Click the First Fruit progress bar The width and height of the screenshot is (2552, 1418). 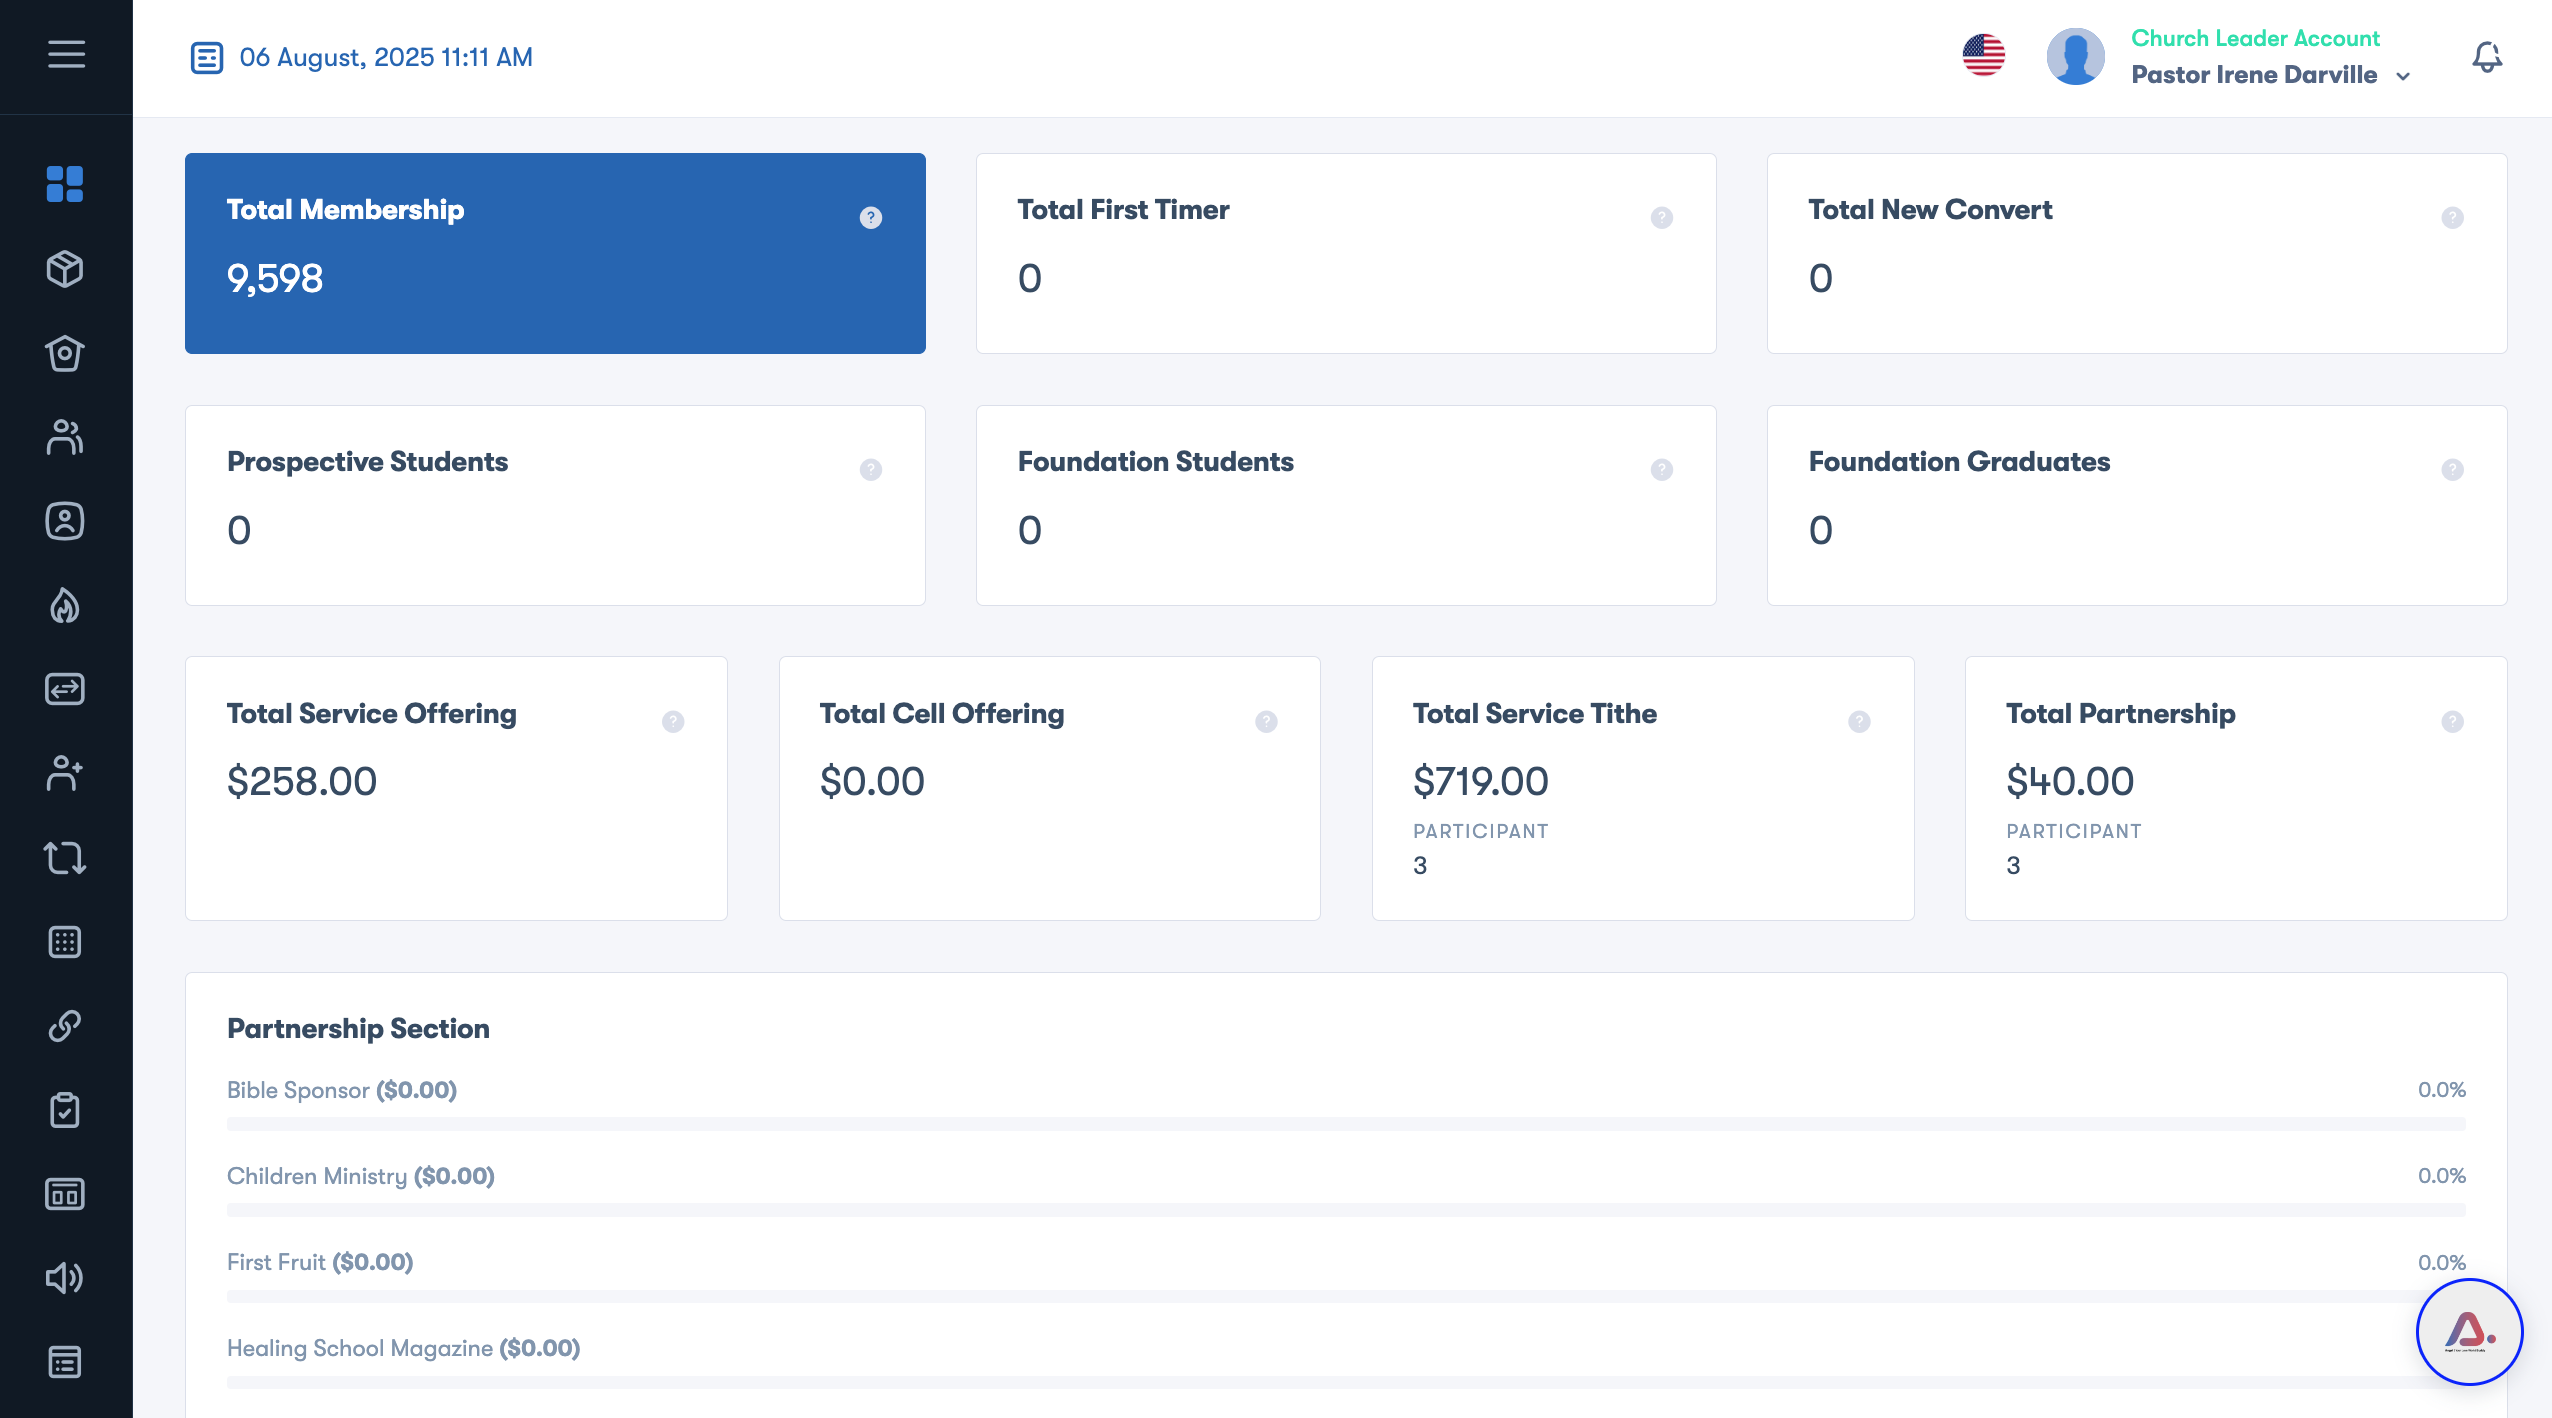point(1346,1296)
